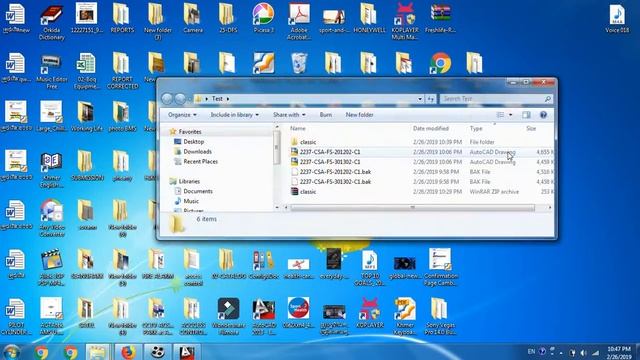The height and width of the screenshot is (360, 640).
Task: Click the Back arrow in Explorer window
Action: pos(167,98)
